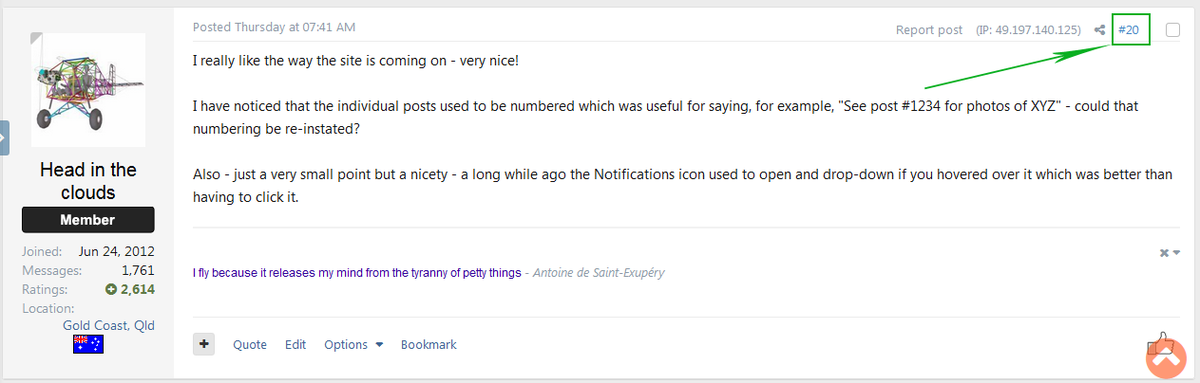The height and width of the screenshot is (383, 1200).
Task: Click the Australian flag icon
Action: click(88, 344)
